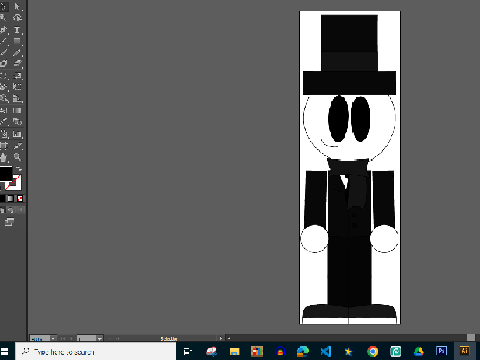480x360 pixels.
Task: Click the black Fill color swatch
Action: [5, 174]
